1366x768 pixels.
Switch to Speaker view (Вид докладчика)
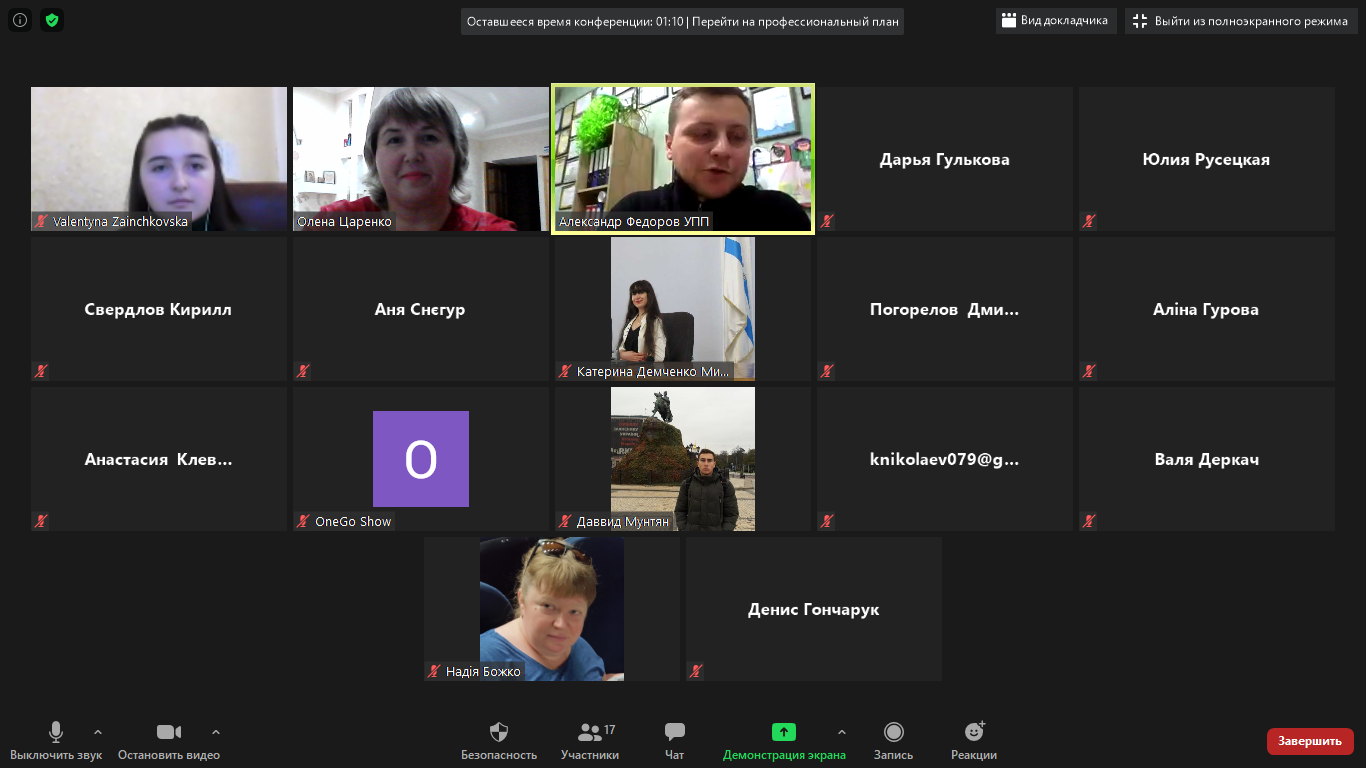coord(1056,21)
